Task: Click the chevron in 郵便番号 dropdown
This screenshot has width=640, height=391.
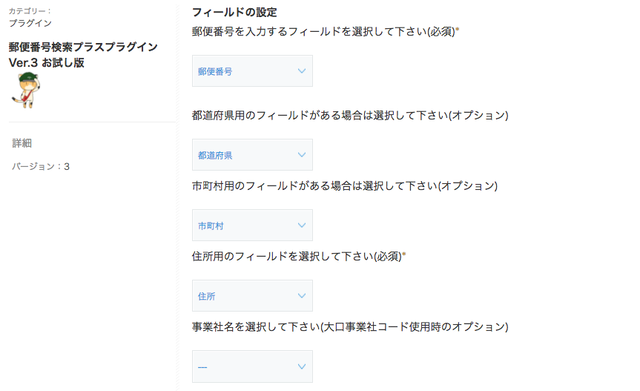Action: point(302,71)
